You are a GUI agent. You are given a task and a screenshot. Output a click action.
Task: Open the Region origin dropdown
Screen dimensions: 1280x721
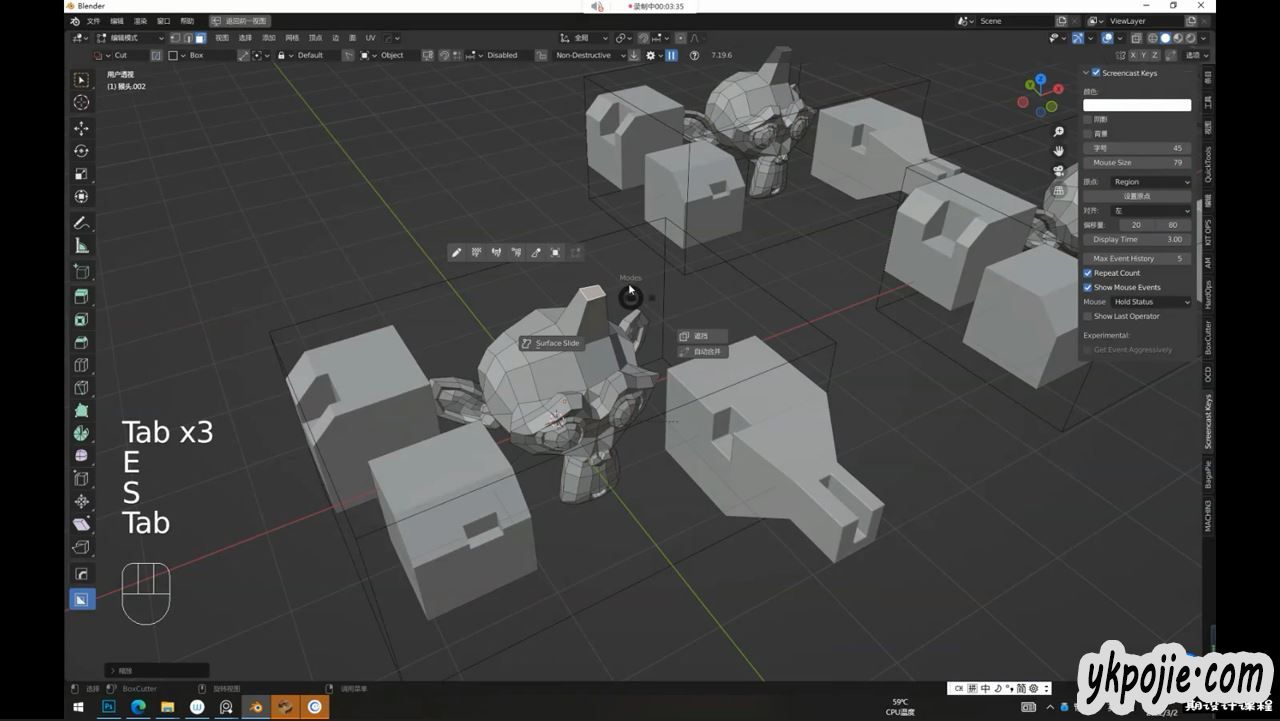[1151, 182]
